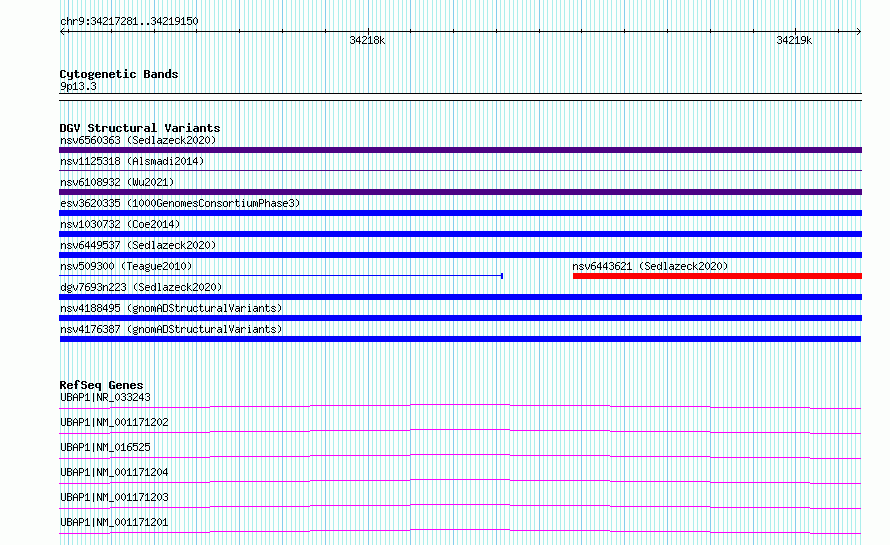Open variant nsv1125318 (Alsmadi2014) label

point(132,161)
